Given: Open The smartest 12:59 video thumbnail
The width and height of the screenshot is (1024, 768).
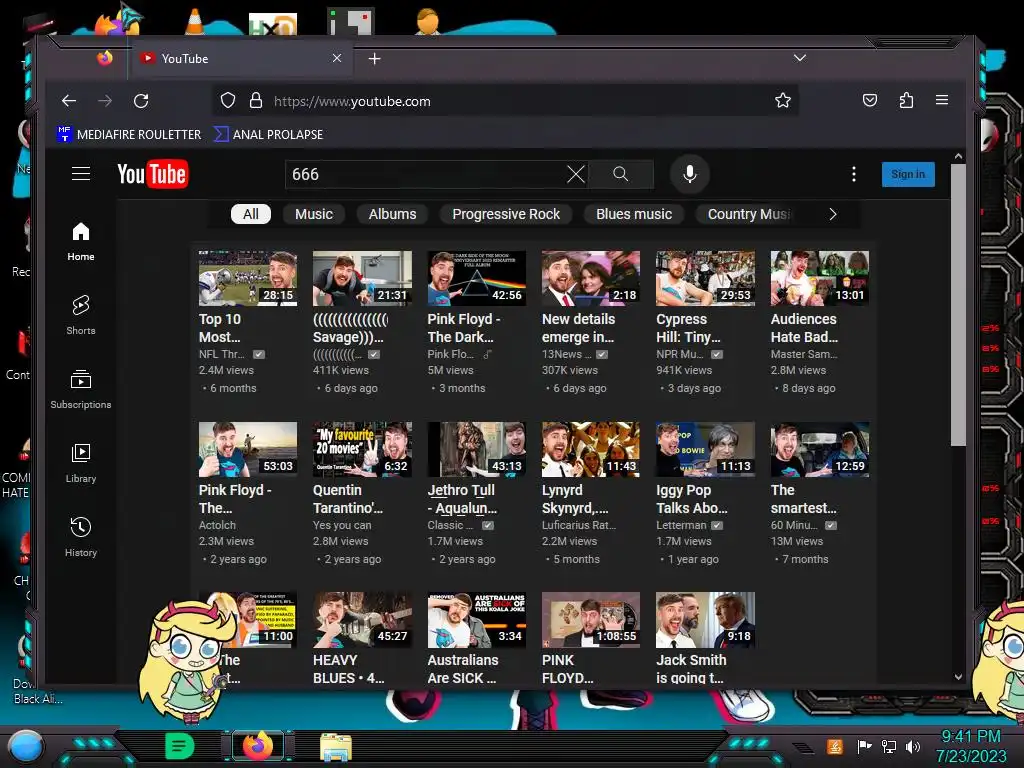Looking at the screenshot, I should pyautogui.click(x=820, y=449).
